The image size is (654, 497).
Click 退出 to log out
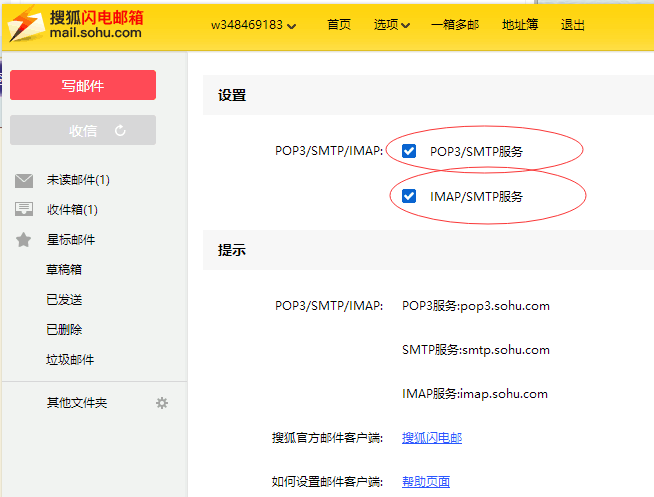tap(573, 25)
